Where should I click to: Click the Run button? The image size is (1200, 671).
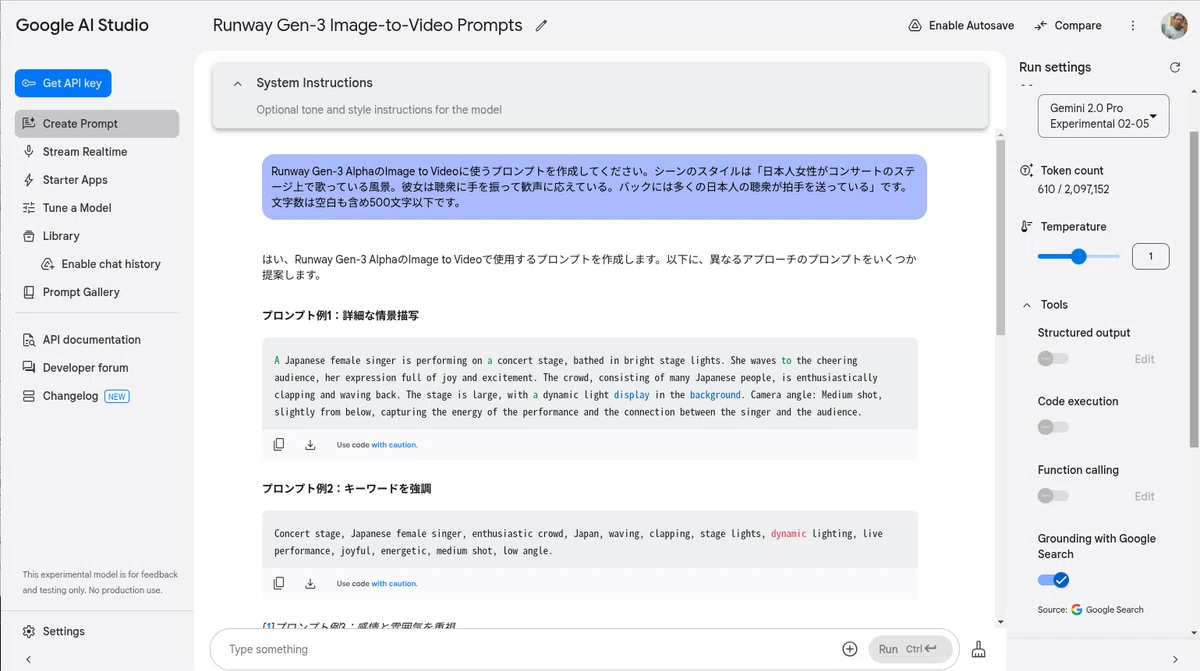coord(909,649)
